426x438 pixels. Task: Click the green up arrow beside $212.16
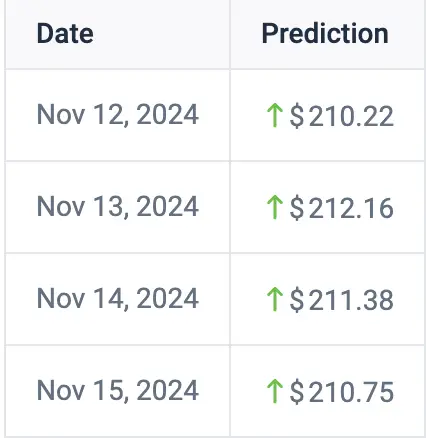click(275, 207)
